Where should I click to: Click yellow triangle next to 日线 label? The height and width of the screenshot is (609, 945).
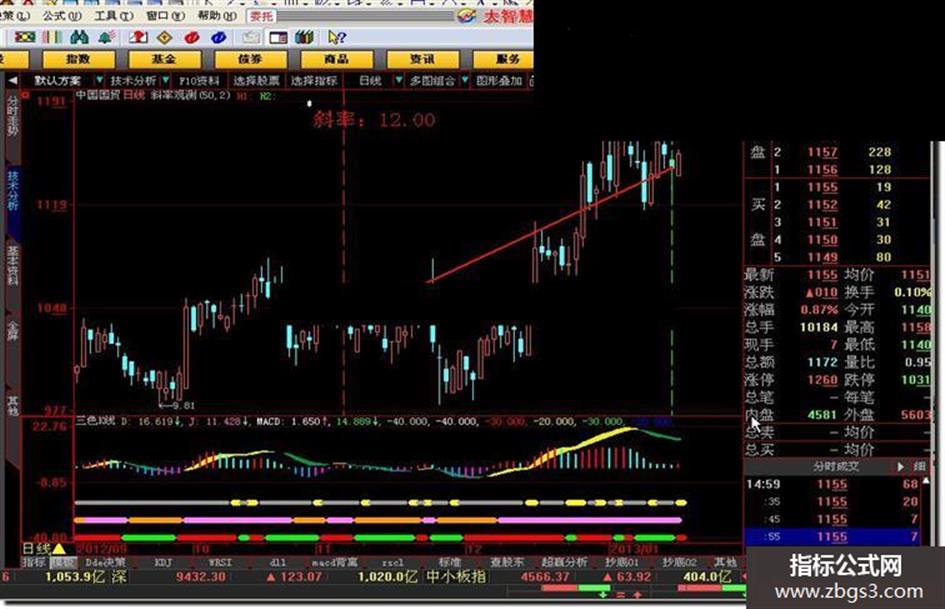click(x=59, y=549)
